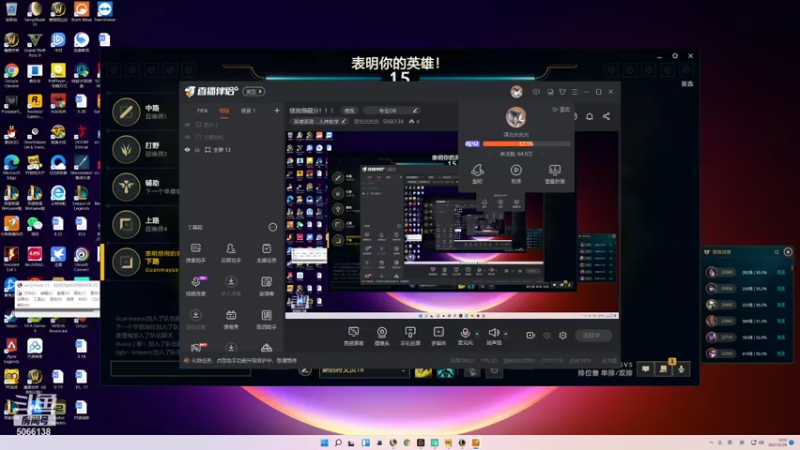The height and width of the screenshot is (450, 800).
Task: Select the 辅助 support slot
Action: 140,187
